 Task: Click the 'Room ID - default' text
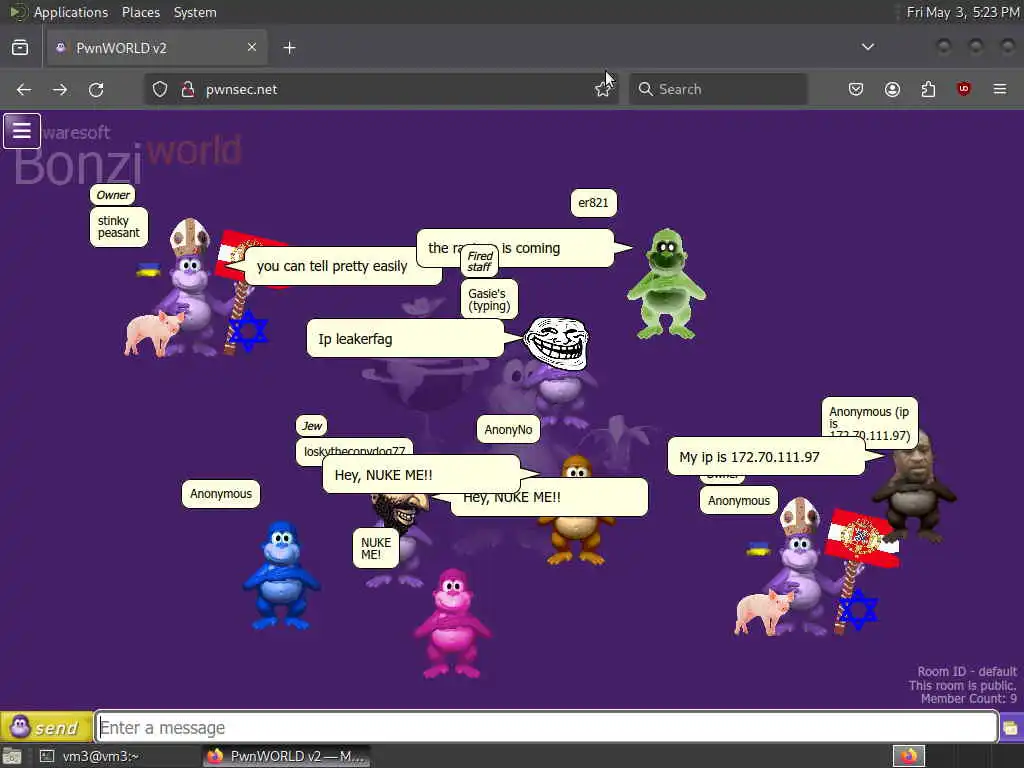click(967, 671)
